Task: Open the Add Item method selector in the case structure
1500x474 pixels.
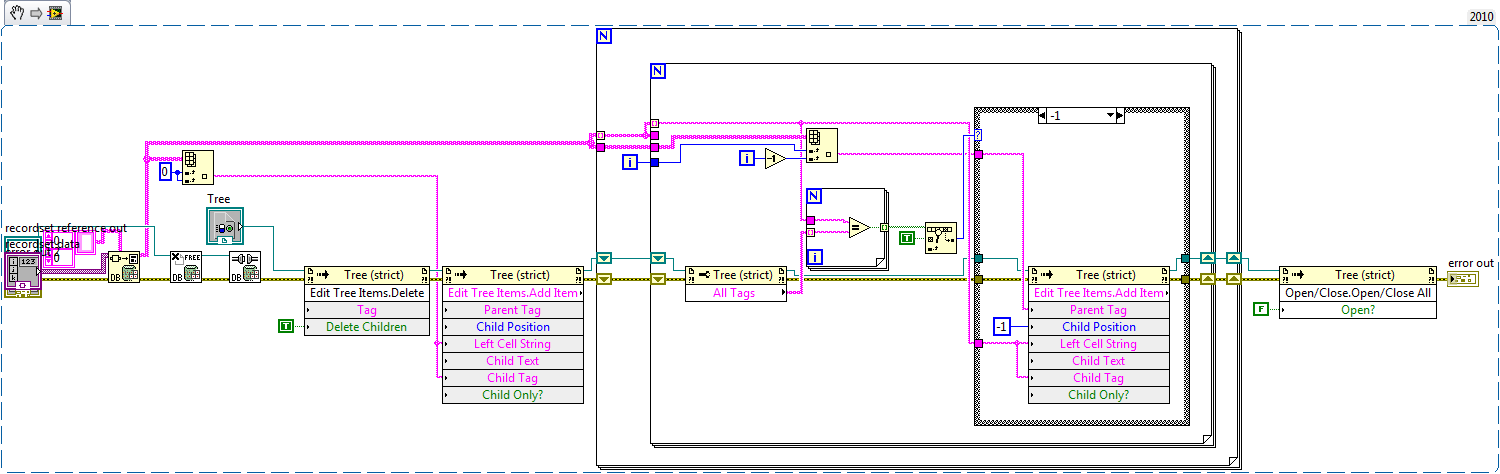Action: pos(1099,292)
